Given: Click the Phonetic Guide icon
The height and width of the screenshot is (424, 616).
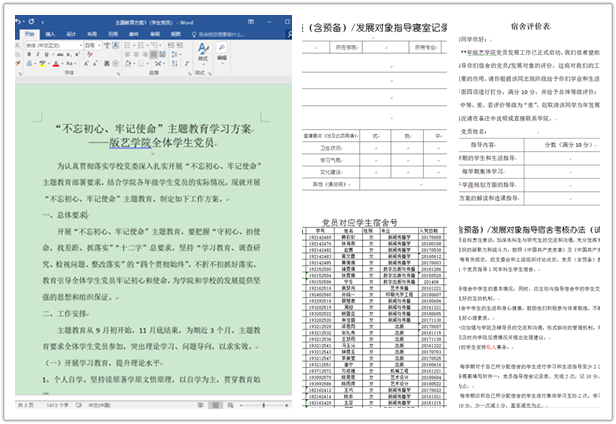Looking at the screenshot, I should 107,45.
